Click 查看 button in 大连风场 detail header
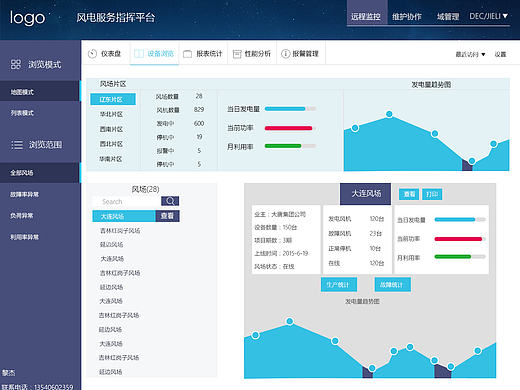Screen dimensions: 520x390 coord(409,194)
